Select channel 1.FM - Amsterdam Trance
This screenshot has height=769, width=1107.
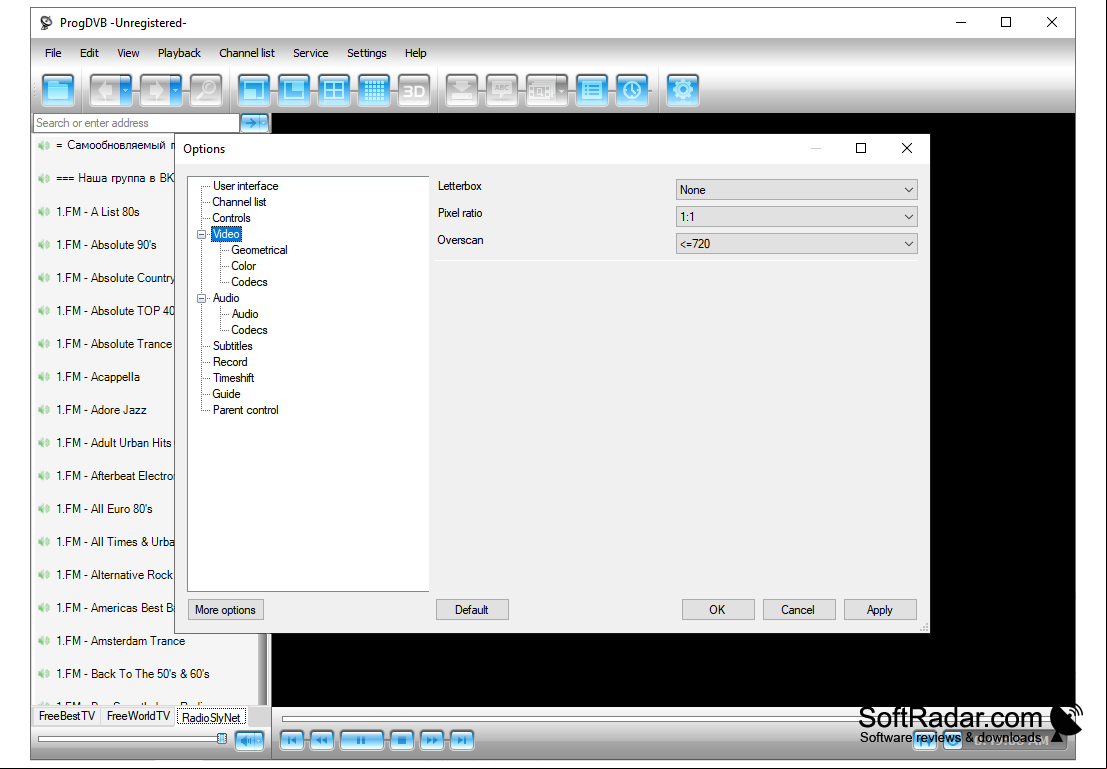coord(120,641)
